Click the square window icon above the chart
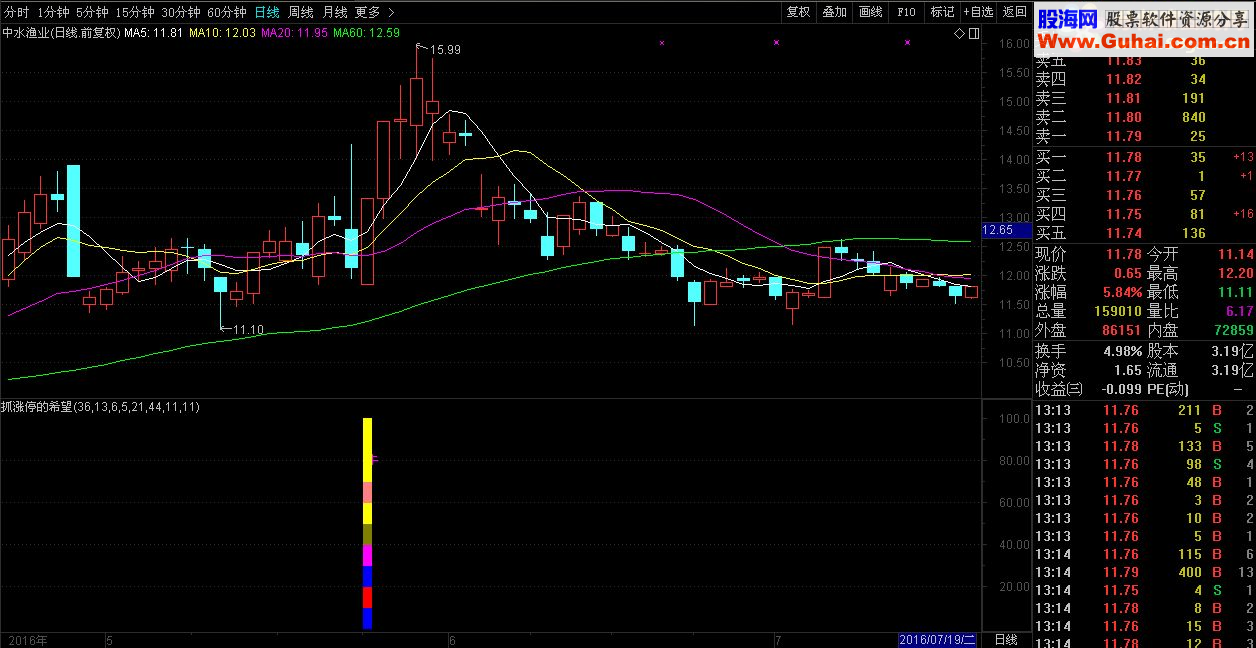This screenshot has width=1256, height=648. pos(973,34)
